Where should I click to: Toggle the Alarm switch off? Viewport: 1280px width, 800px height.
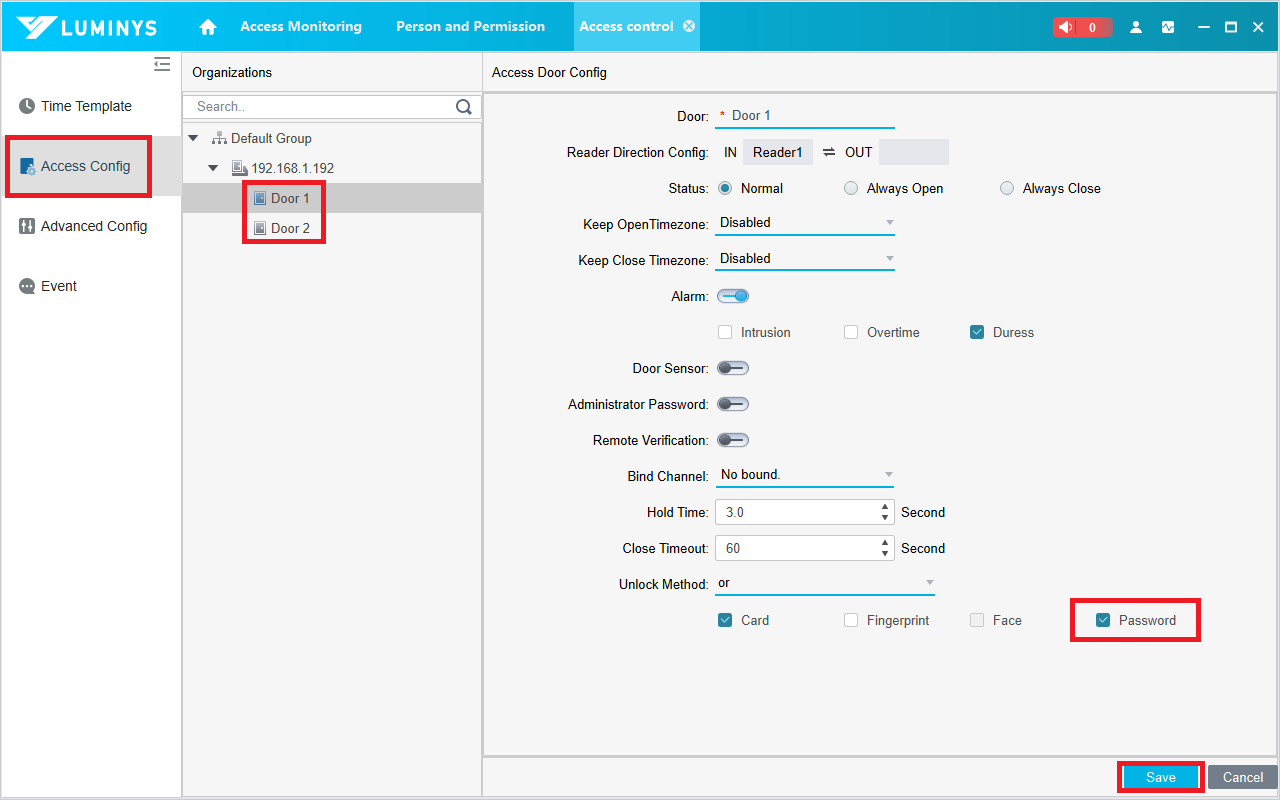tap(733, 296)
